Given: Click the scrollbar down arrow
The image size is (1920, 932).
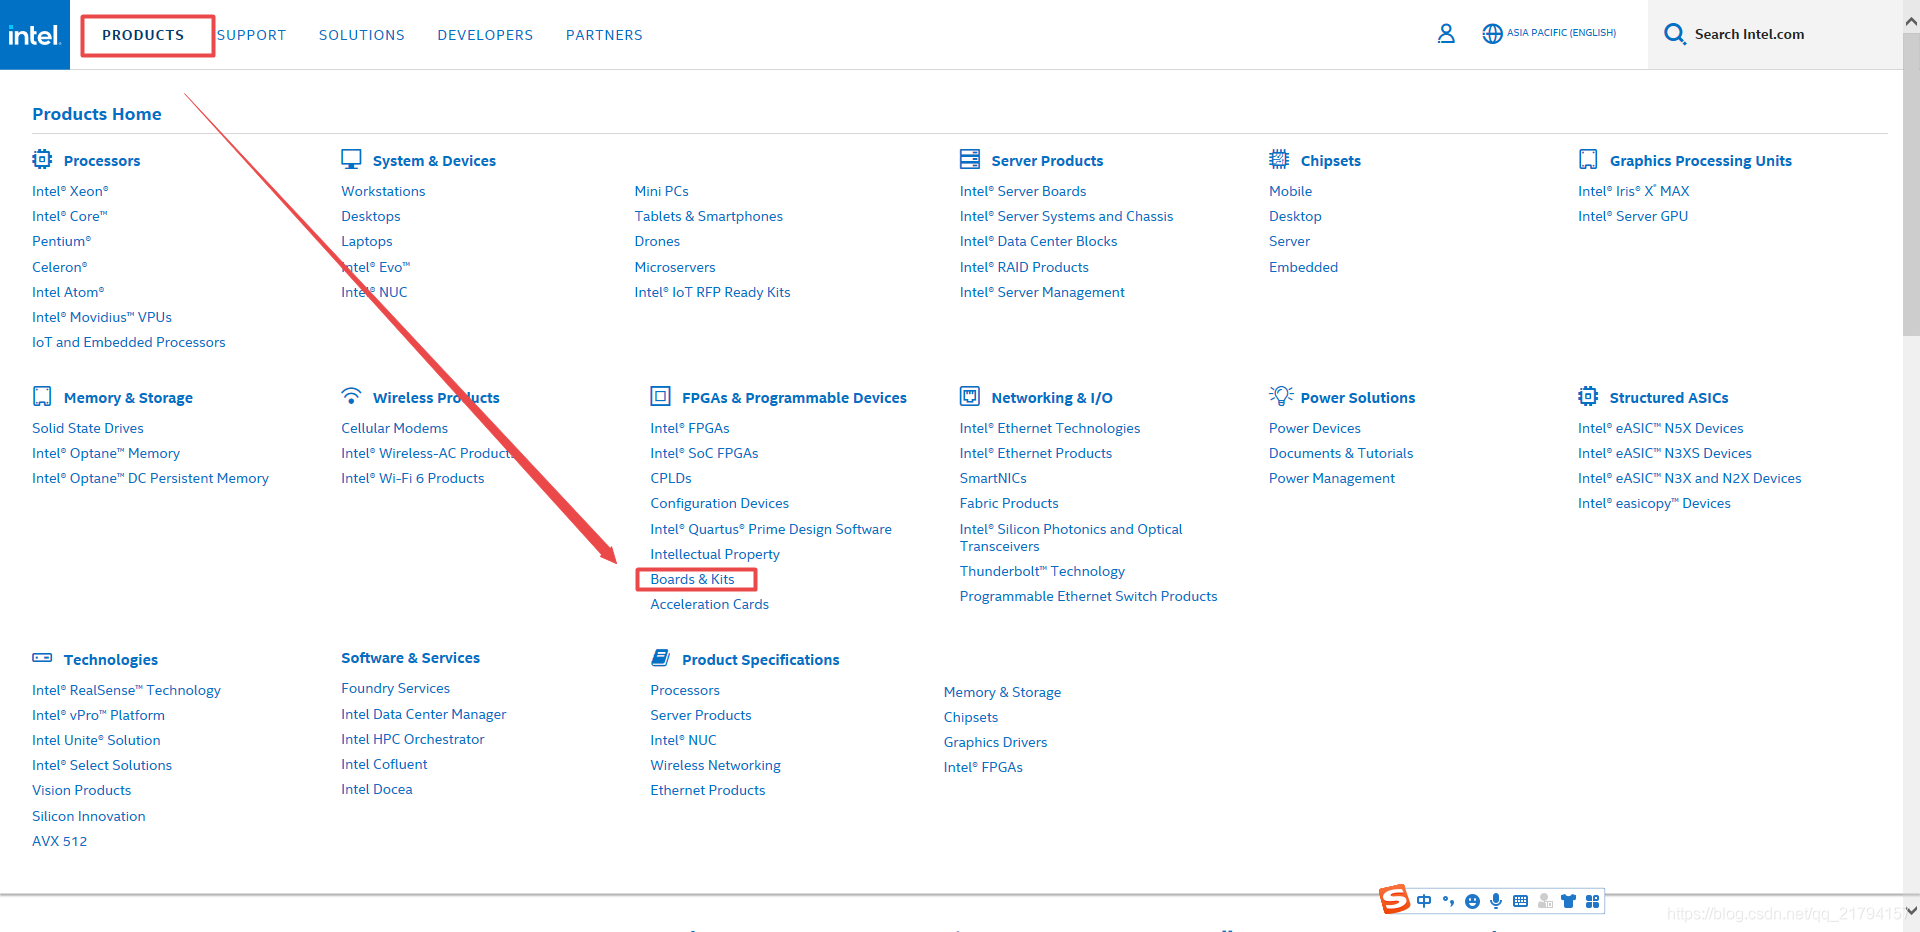Looking at the screenshot, I should pos(1911,910).
